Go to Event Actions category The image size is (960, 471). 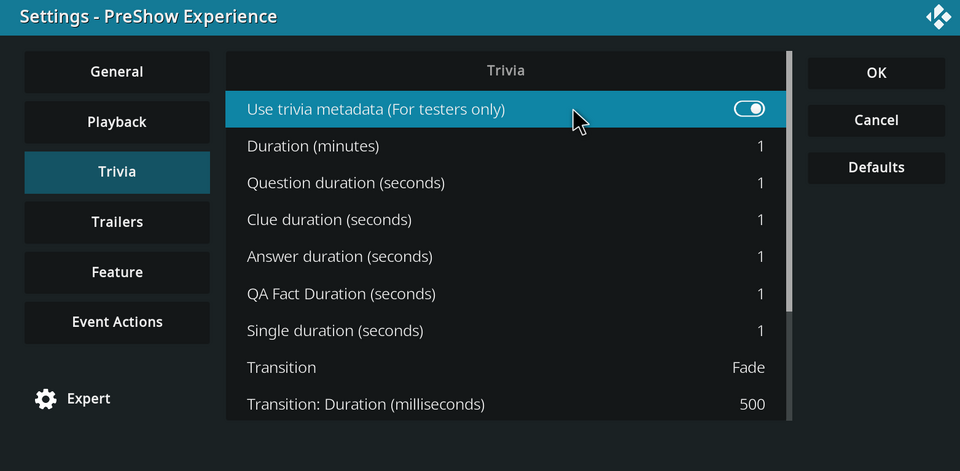click(117, 322)
